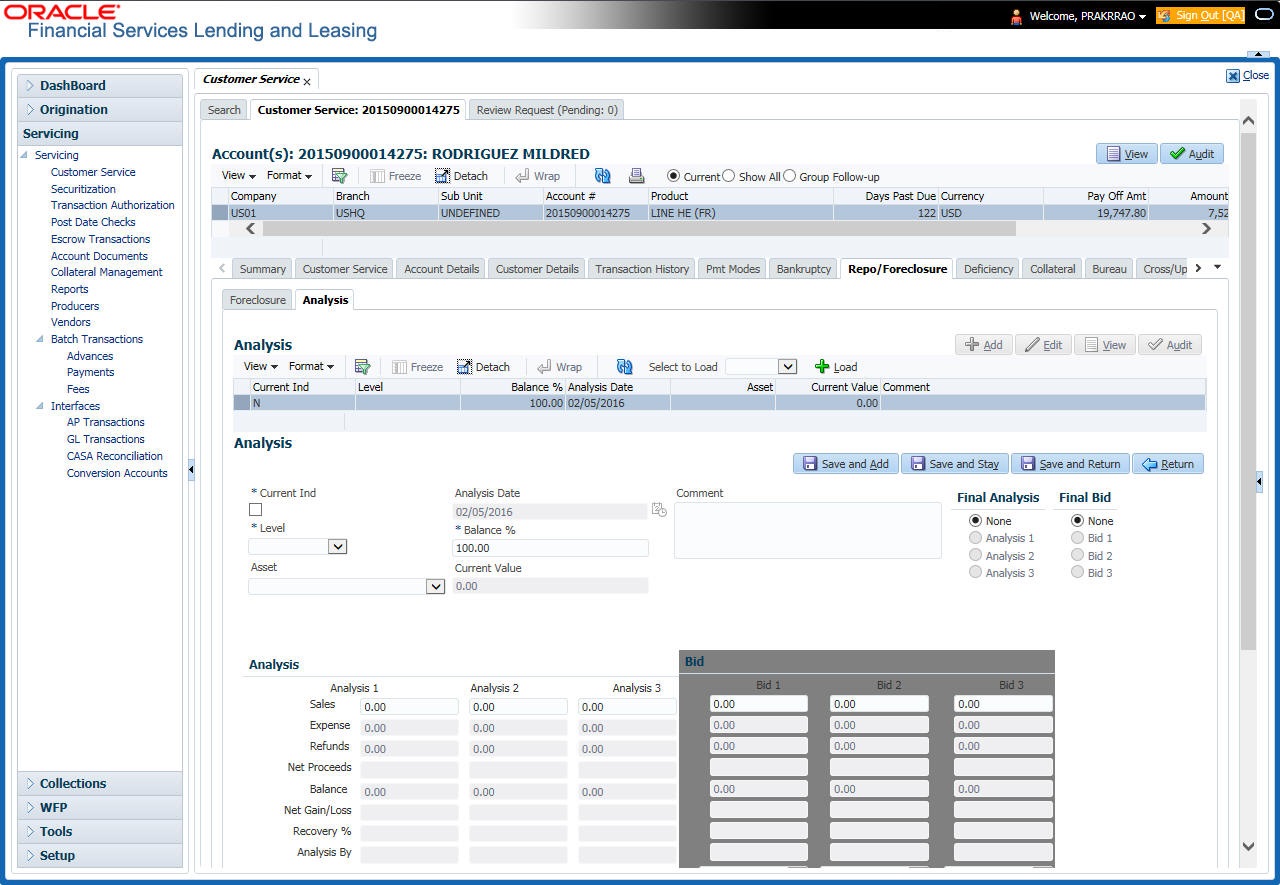Open the Asset dropdown
Viewport: 1280px width, 885px height.
coord(435,587)
